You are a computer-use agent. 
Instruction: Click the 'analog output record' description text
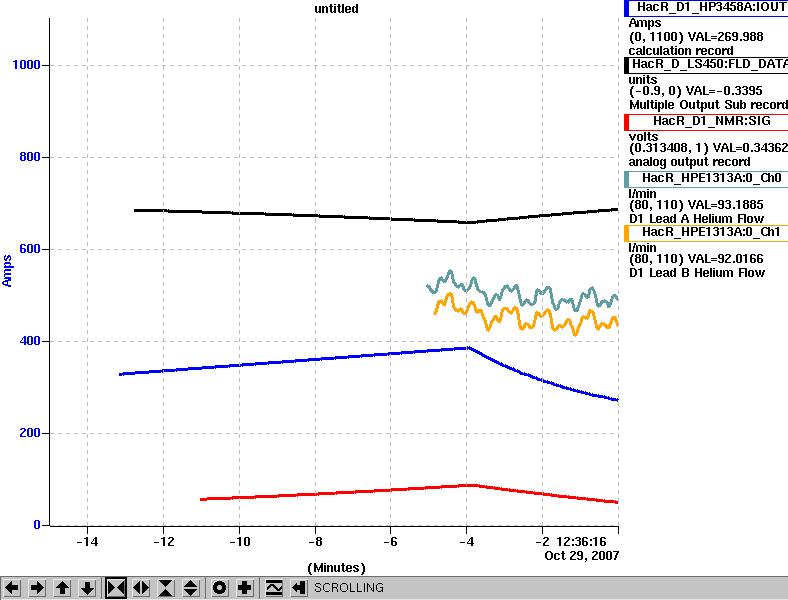690,162
